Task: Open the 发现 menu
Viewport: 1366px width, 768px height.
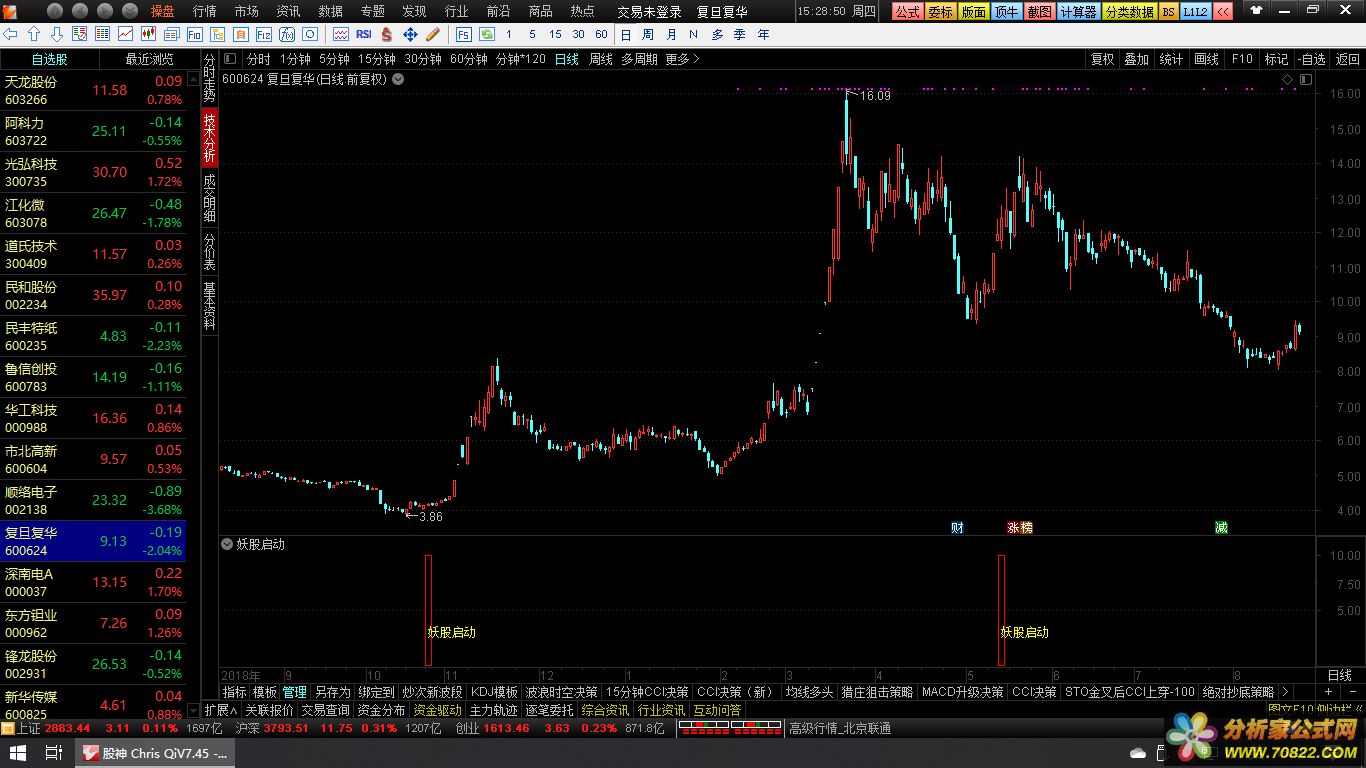Action: click(x=414, y=11)
